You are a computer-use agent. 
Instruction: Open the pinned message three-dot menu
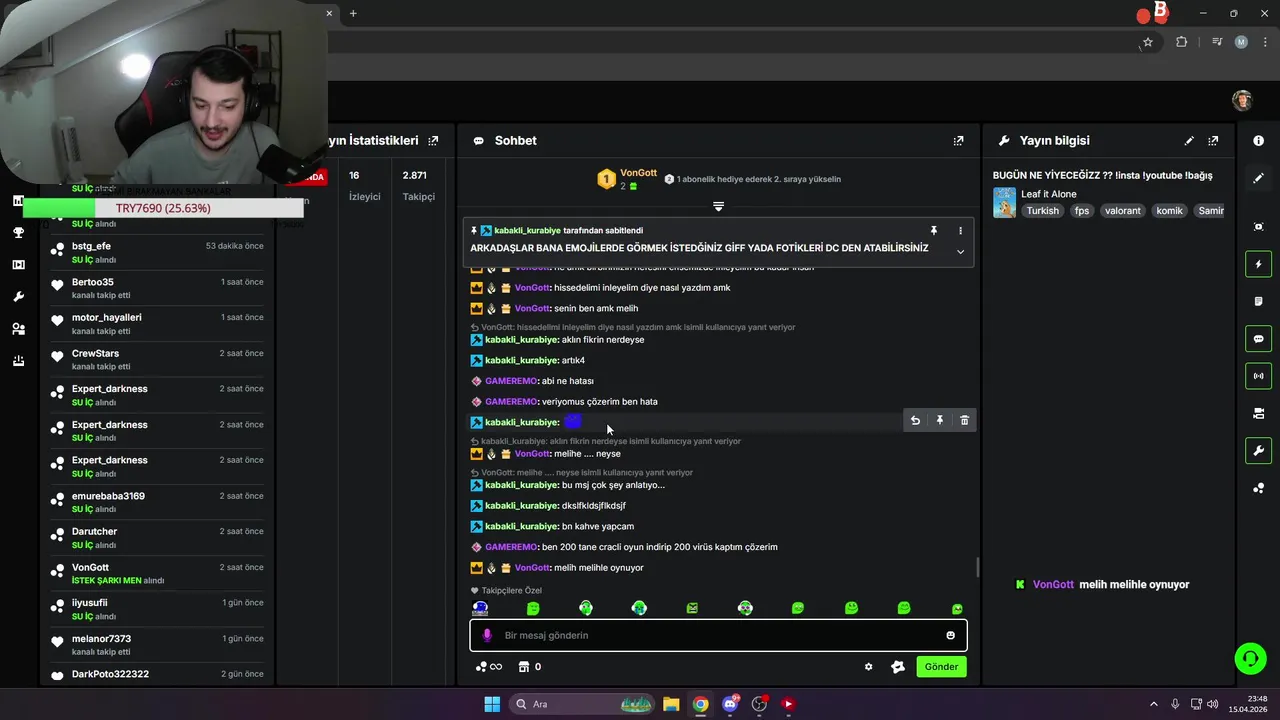pyautogui.click(x=960, y=231)
